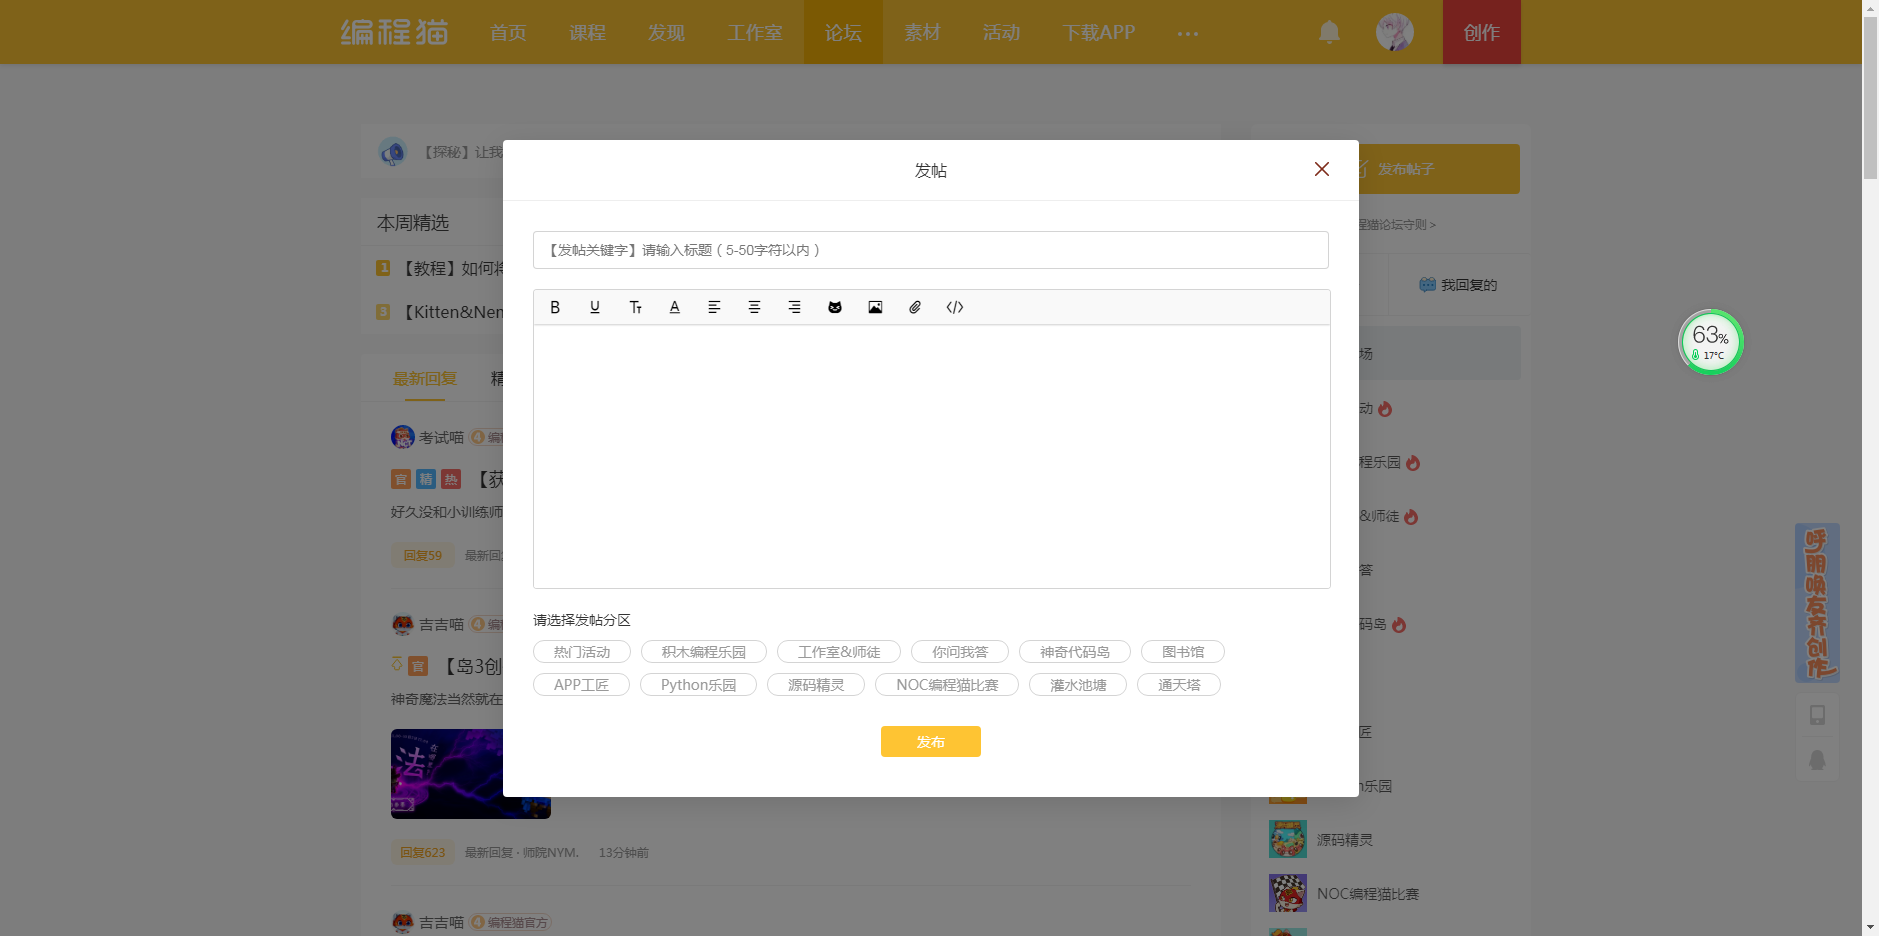Insert an image into the post

click(x=875, y=307)
